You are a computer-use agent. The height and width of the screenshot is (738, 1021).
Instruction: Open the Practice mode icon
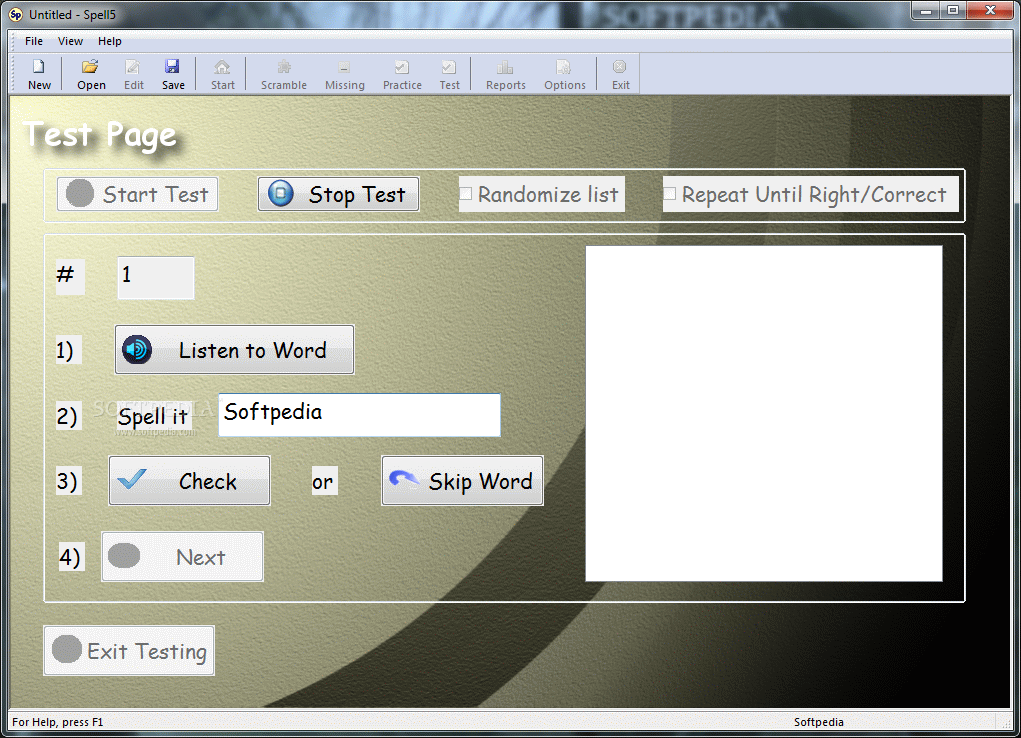point(402,74)
